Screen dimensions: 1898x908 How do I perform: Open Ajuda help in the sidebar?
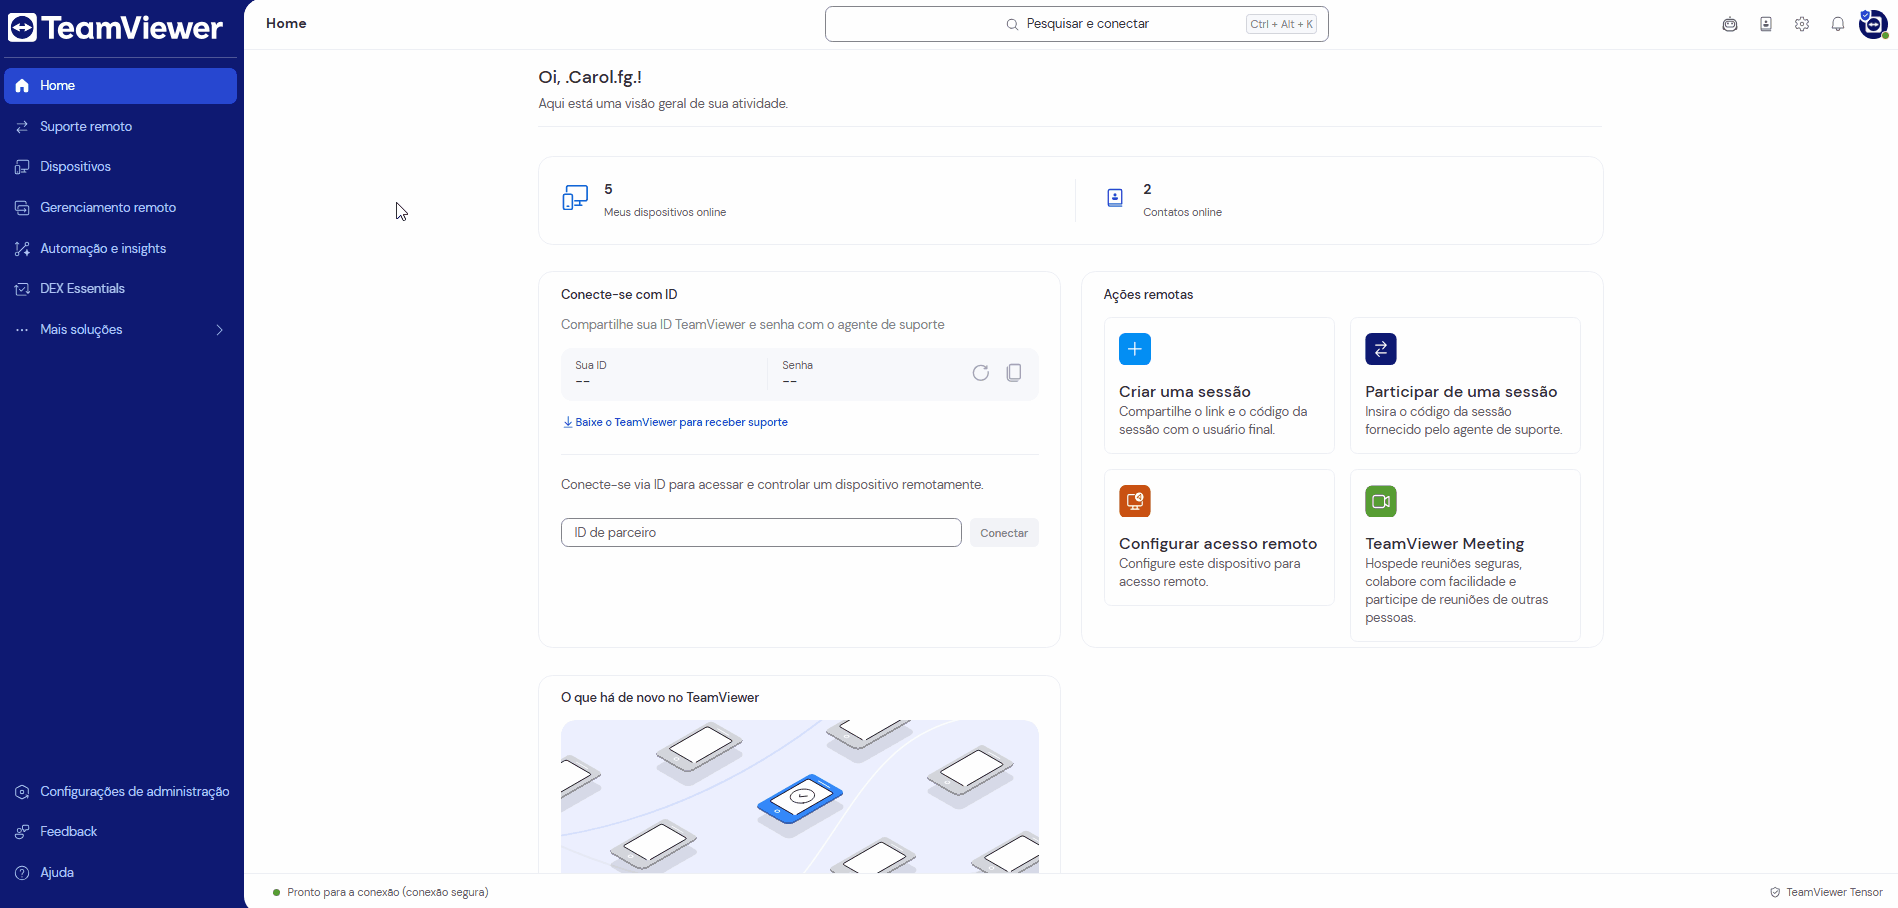pos(121,873)
